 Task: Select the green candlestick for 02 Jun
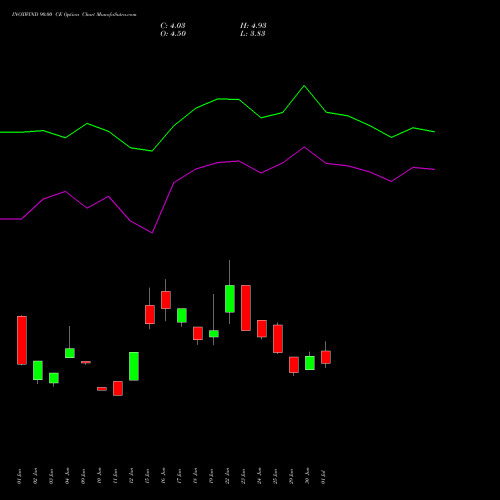pyautogui.click(x=38, y=370)
